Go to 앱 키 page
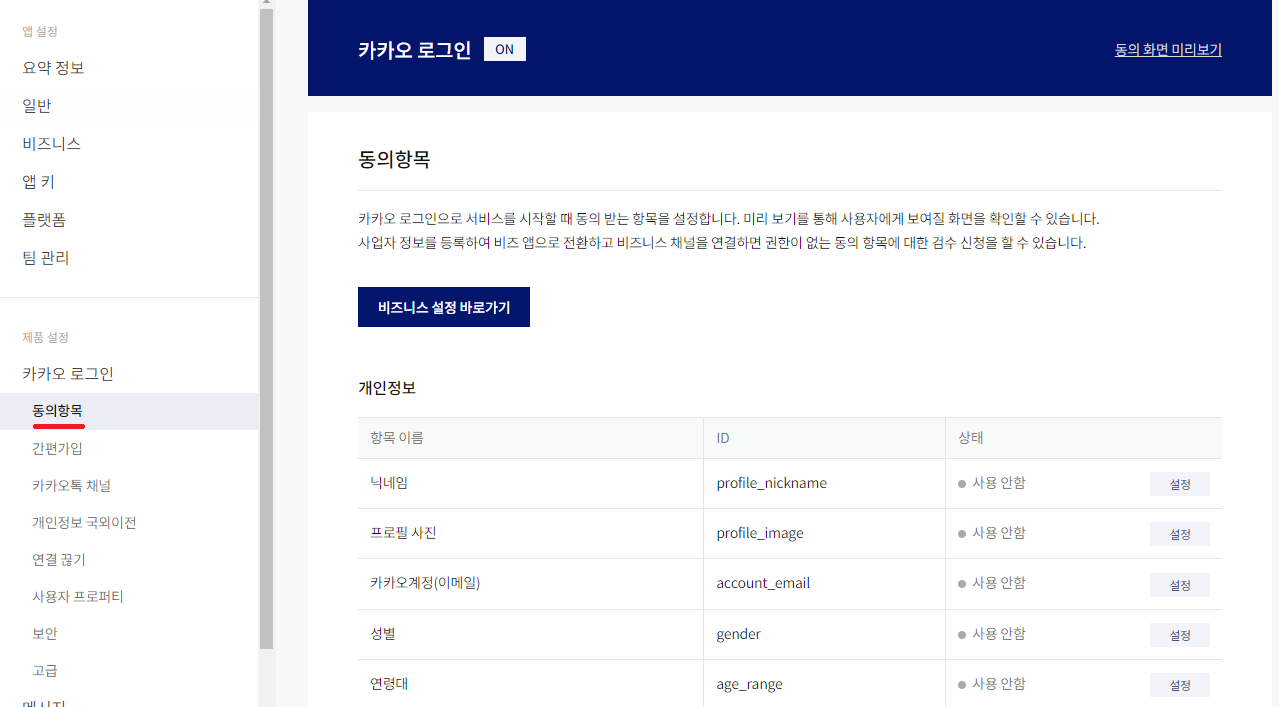 [39, 182]
